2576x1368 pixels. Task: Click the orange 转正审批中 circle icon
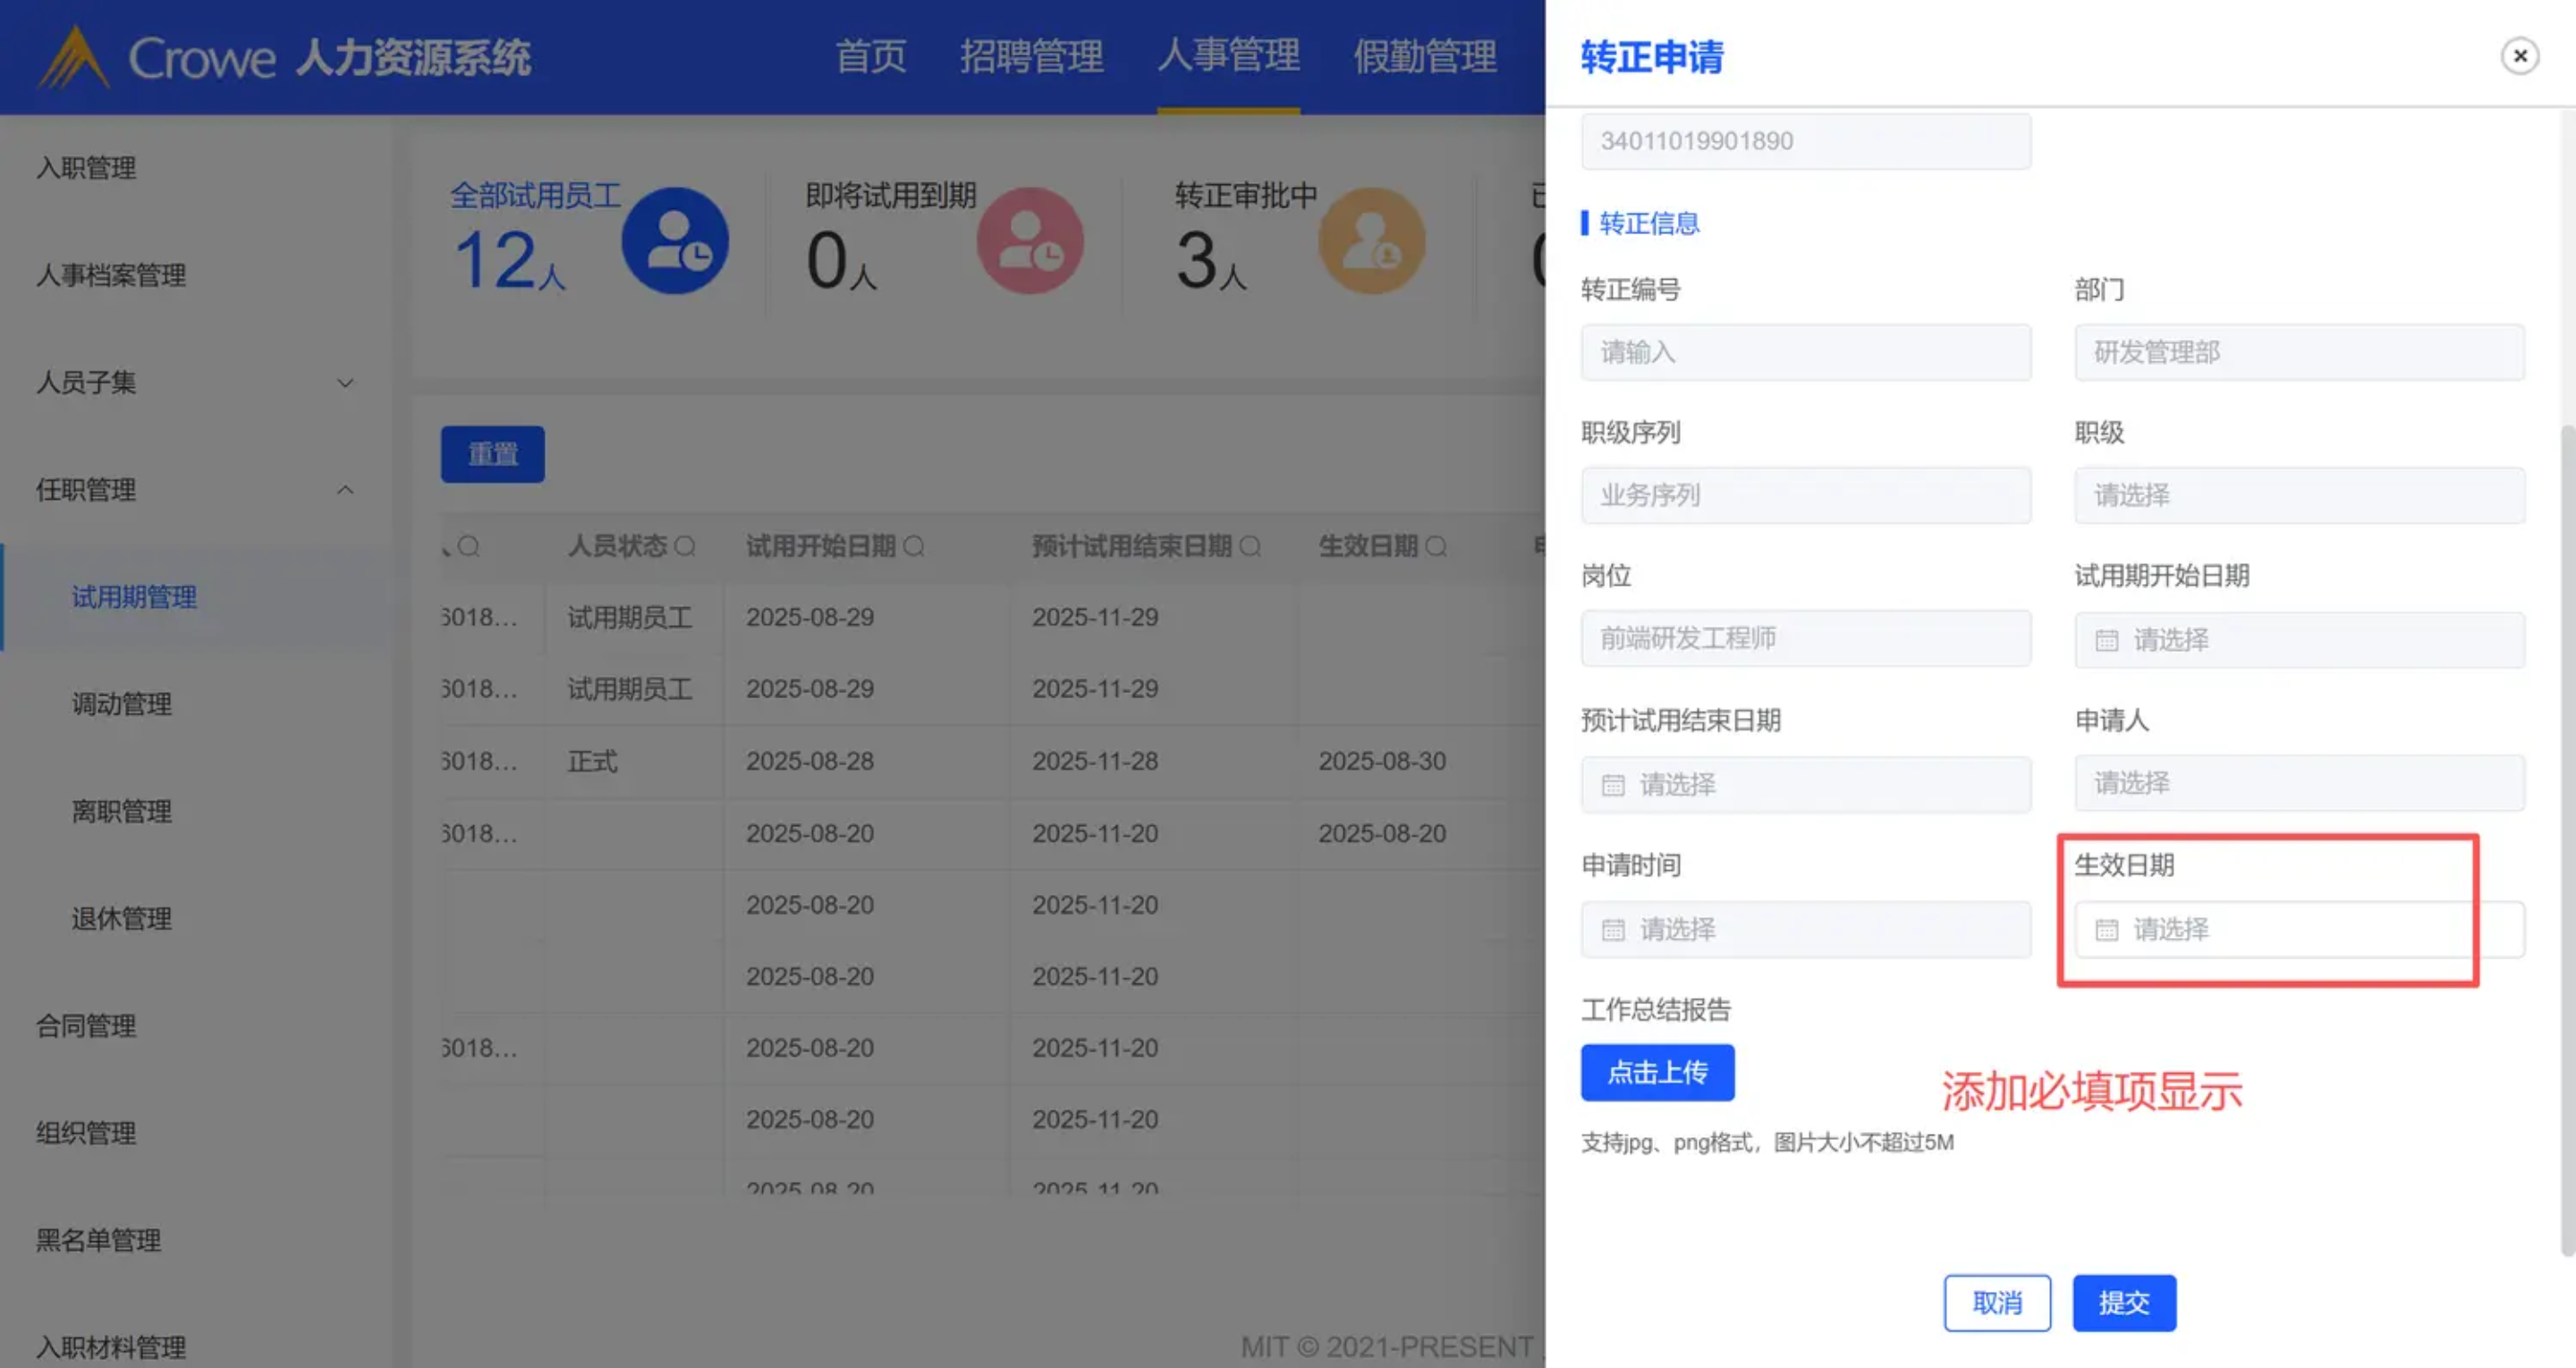click(1371, 240)
